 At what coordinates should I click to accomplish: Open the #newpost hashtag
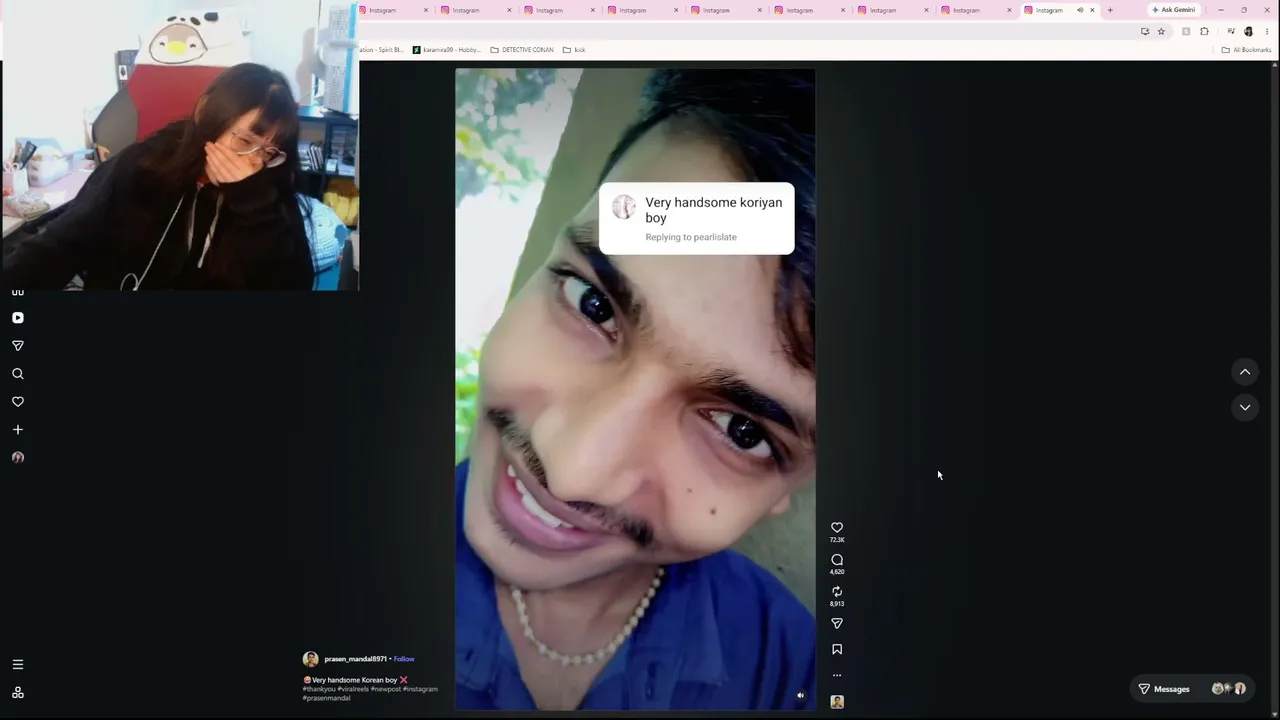(385, 689)
